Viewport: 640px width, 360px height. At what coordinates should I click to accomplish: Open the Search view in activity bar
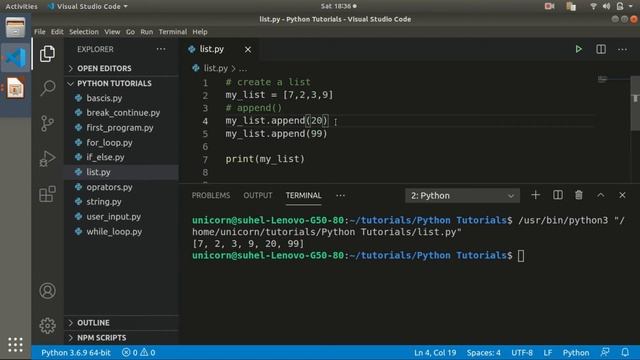tap(47, 88)
